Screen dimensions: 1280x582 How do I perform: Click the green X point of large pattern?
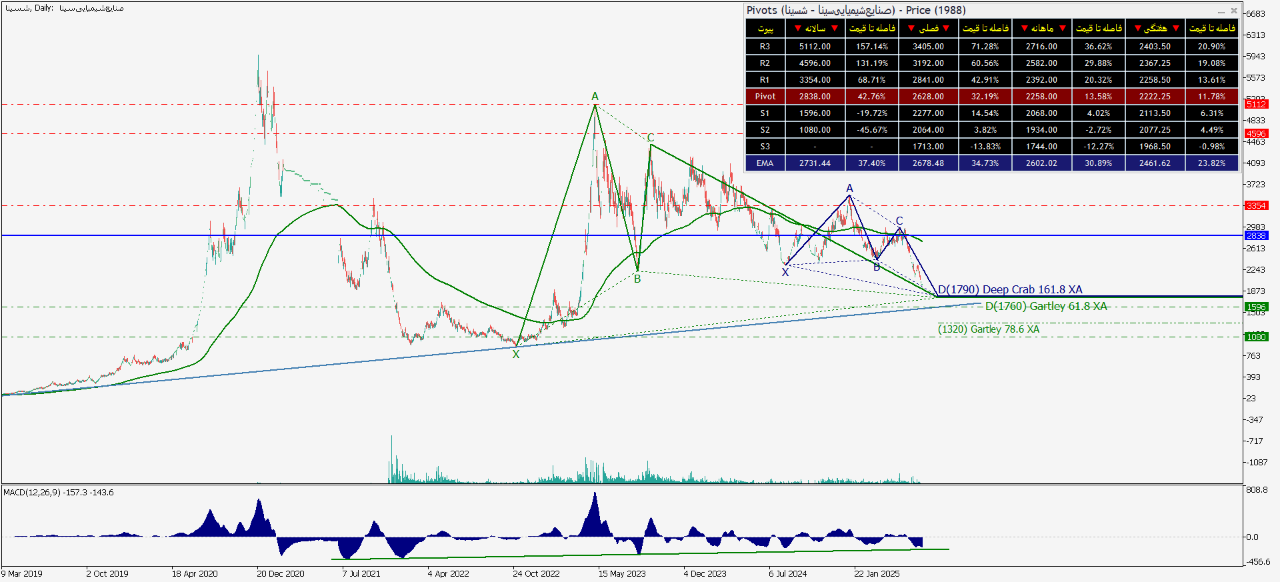516,353
